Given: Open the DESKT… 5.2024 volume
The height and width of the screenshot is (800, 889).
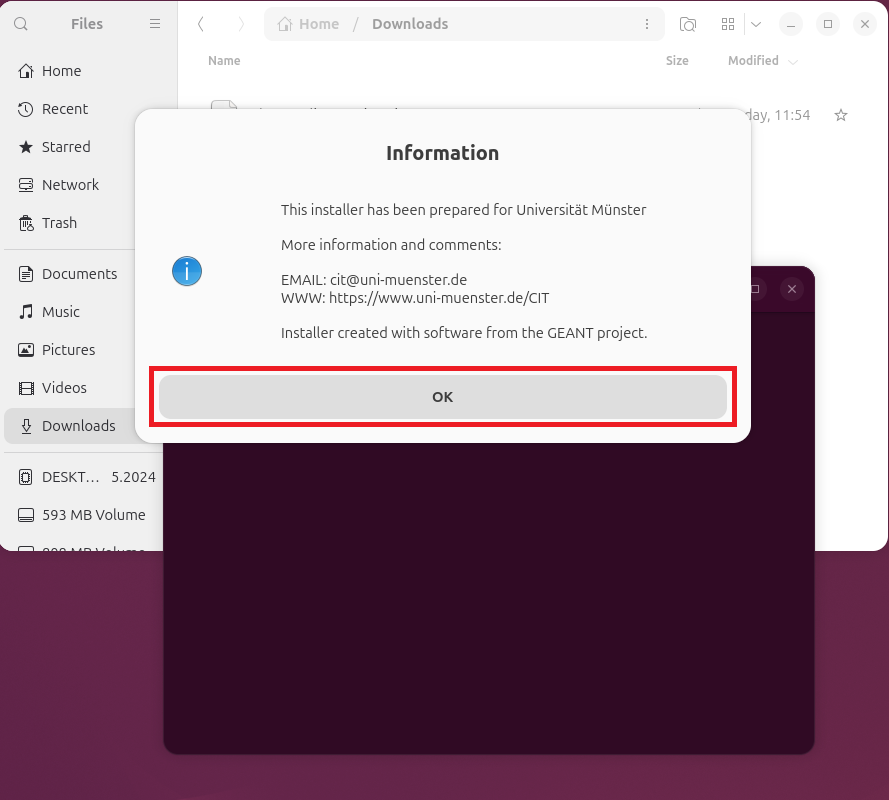Looking at the screenshot, I should tap(86, 477).
